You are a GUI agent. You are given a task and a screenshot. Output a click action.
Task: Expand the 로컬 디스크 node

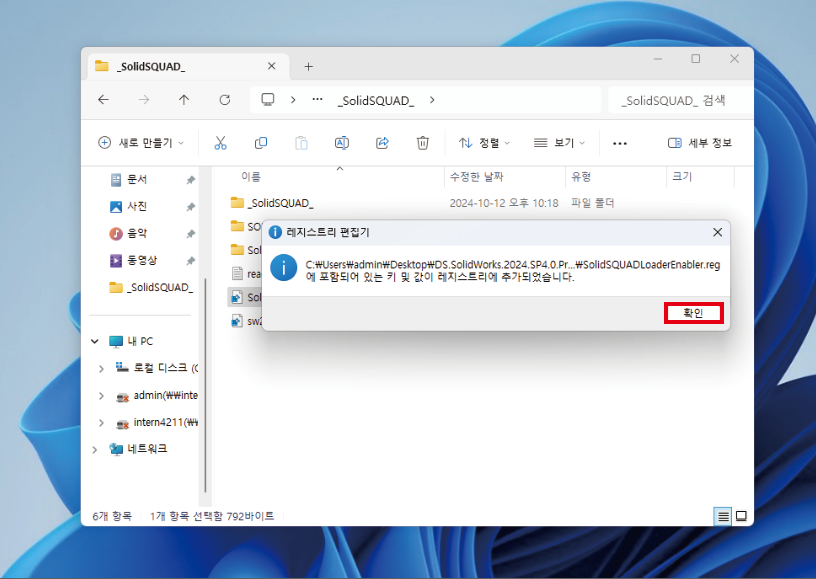point(101,368)
